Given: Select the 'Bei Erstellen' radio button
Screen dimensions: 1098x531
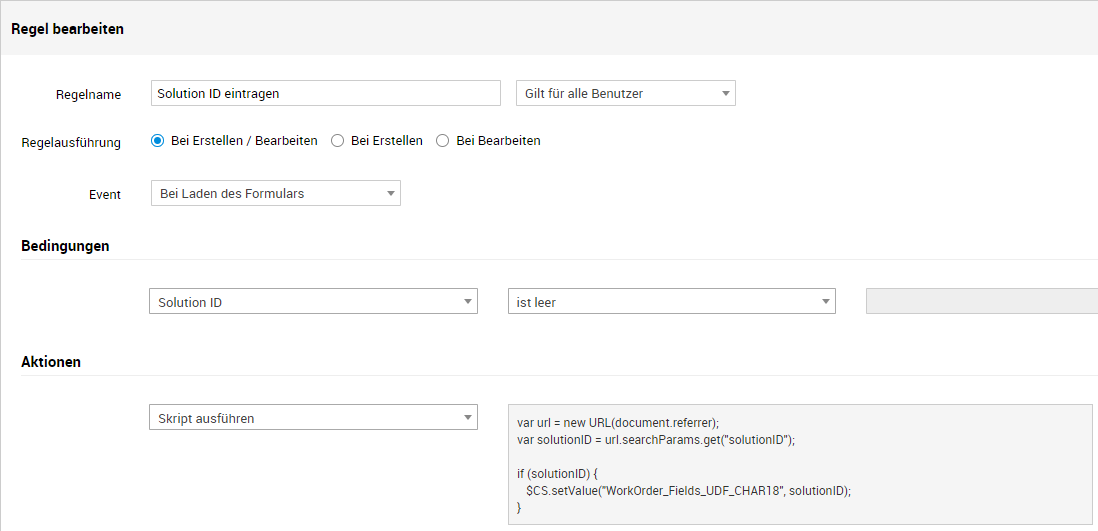Looking at the screenshot, I should click(338, 141).
